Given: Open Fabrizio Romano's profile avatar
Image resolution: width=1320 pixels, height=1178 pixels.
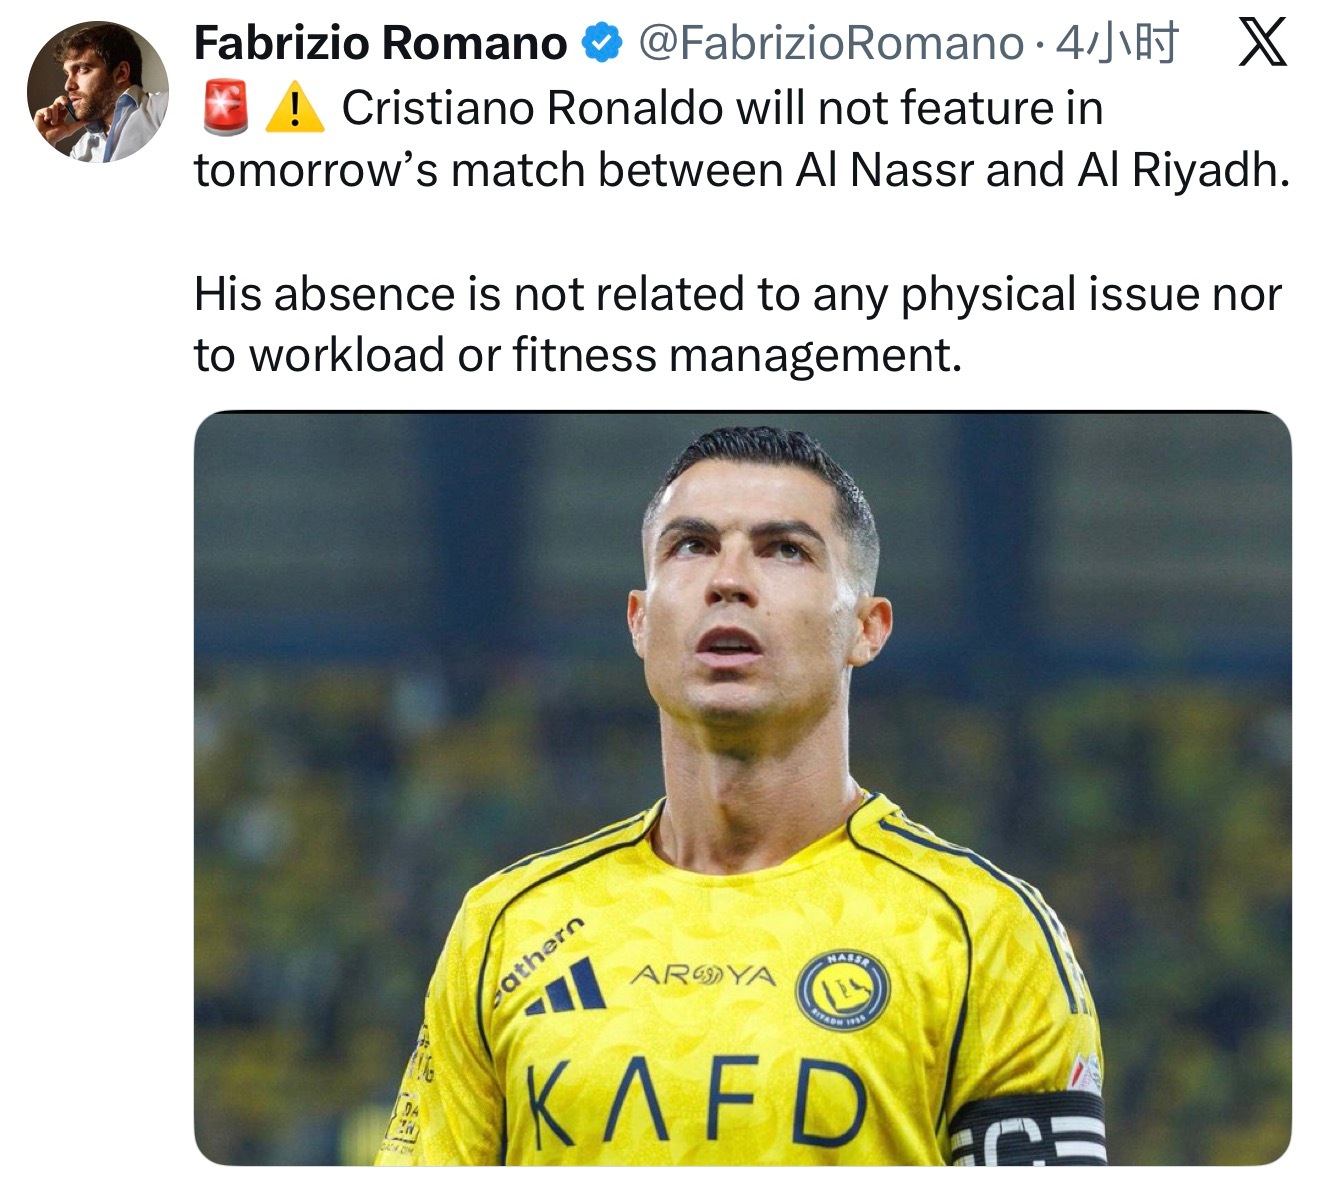Looking at the screenshot, I should (98, 91).
